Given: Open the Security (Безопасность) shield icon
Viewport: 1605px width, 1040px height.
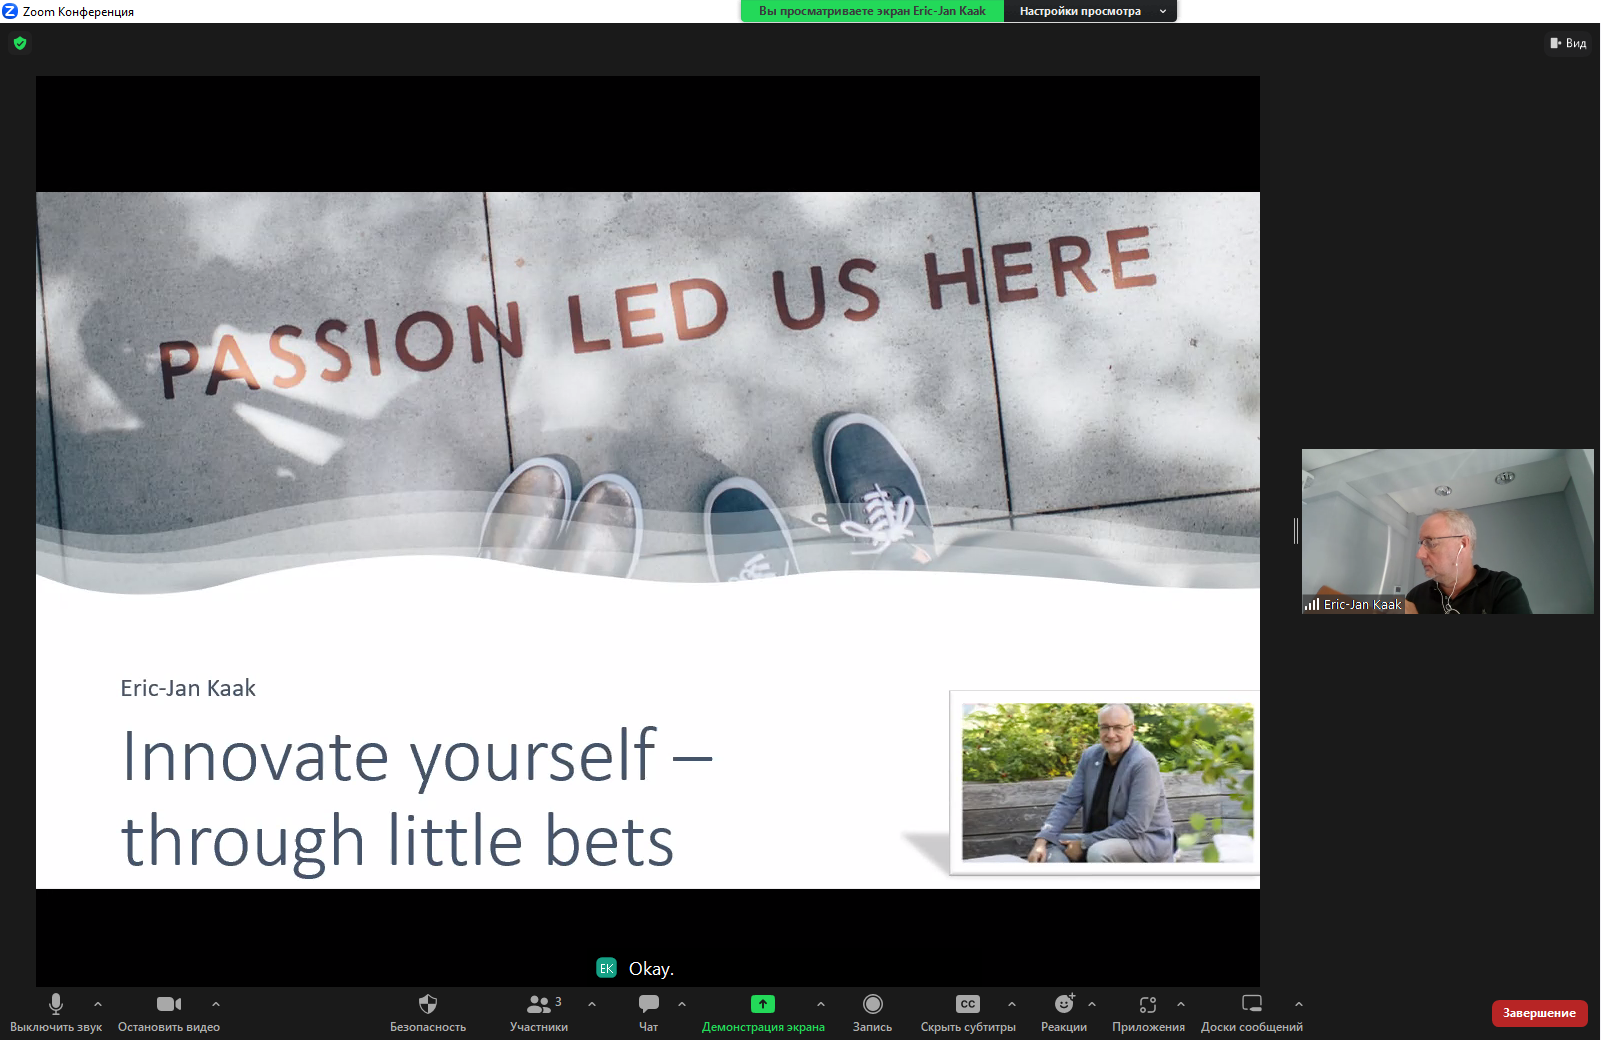Looking at the screenshot, I should click(x=428, y=1004).
